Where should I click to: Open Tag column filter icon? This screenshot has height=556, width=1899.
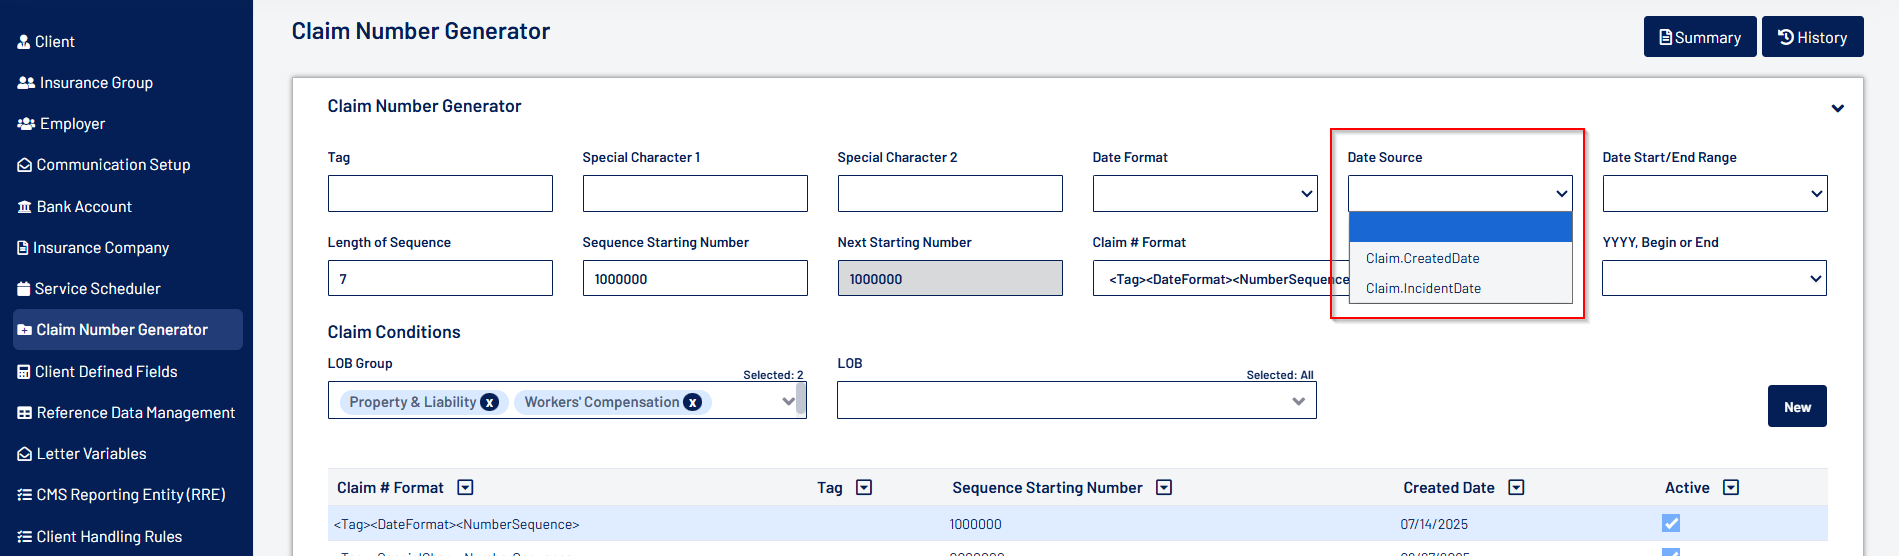pyautogui.click(x=864, y=488)
